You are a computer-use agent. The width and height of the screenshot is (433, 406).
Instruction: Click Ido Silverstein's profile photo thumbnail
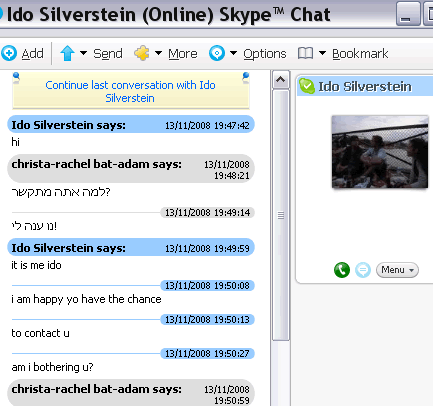tap(380, 152)
